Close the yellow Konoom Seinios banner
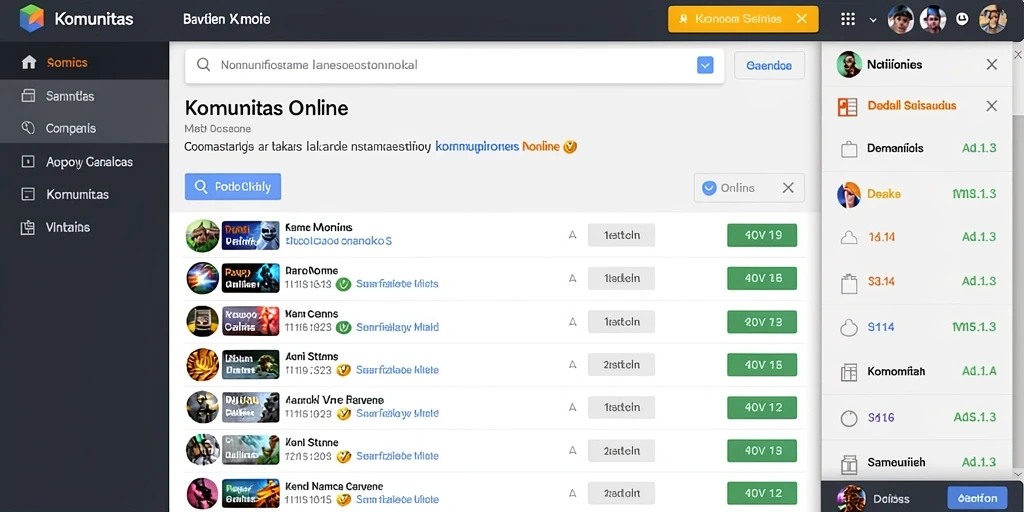Viewport: 1024px width, 512px height. 802,19
